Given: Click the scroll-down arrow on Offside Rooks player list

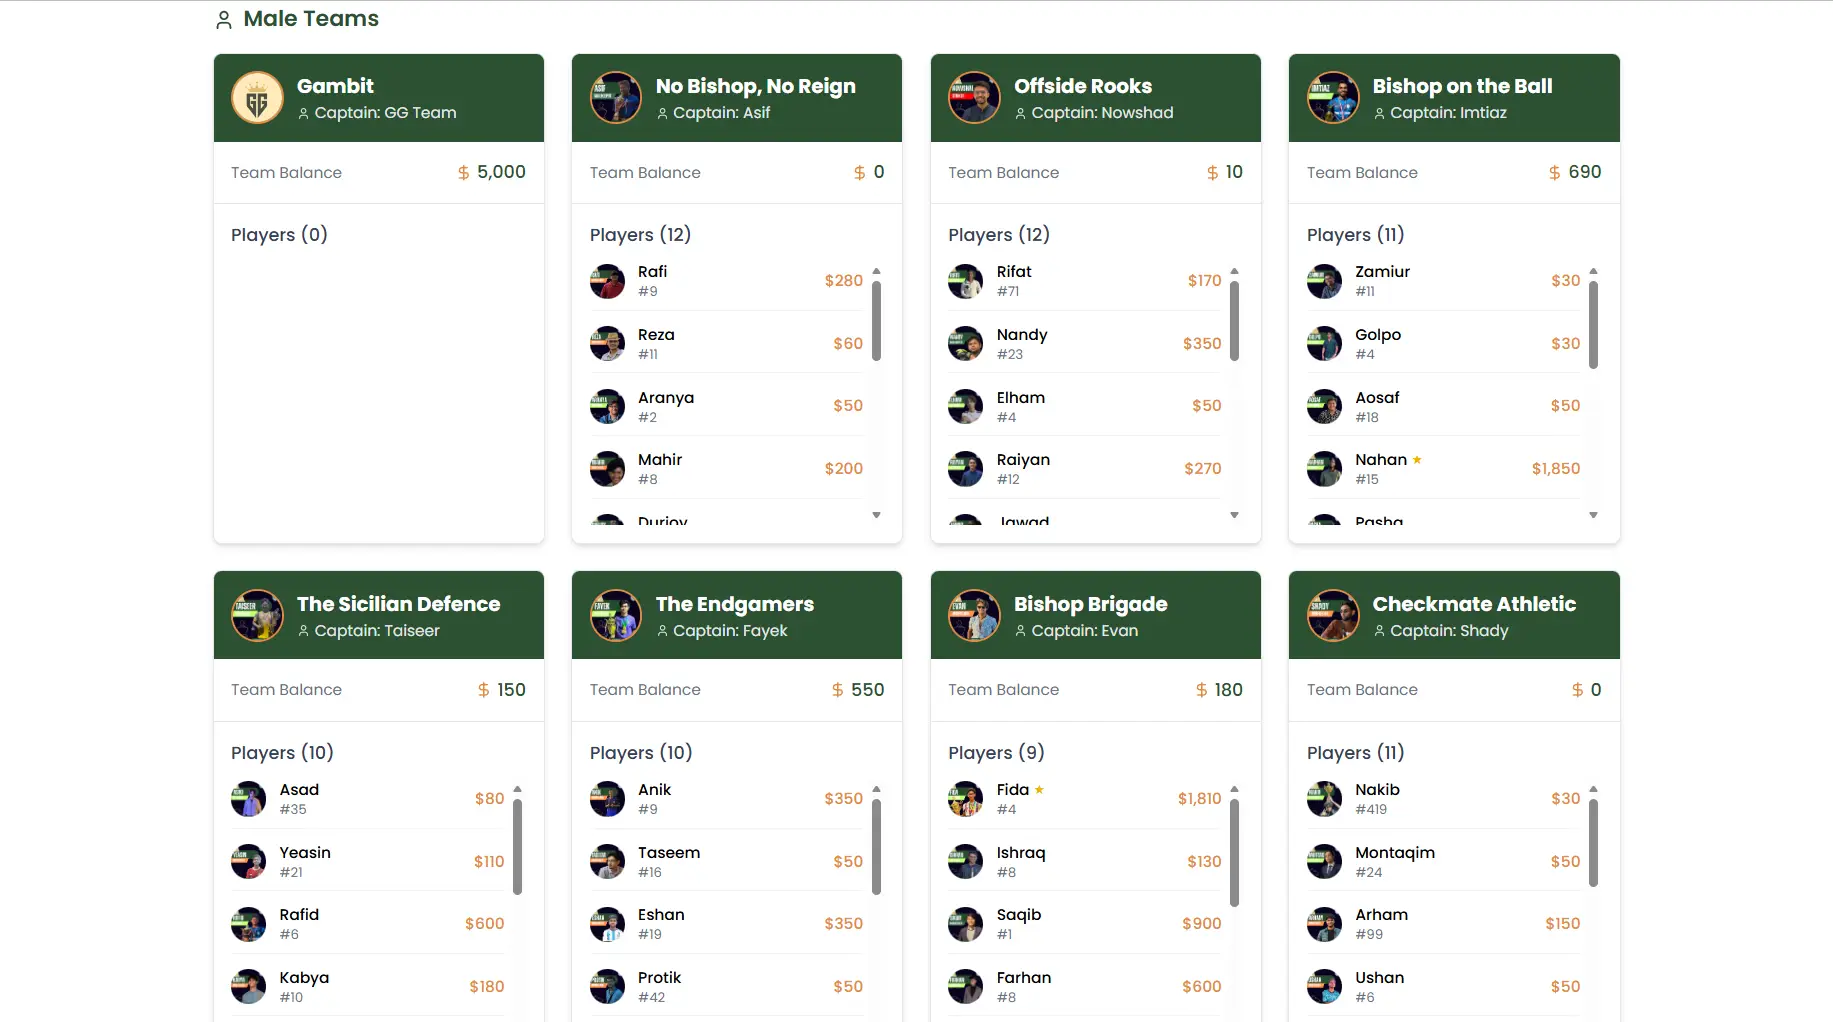Looking at the screenshot, I should [x=1235, y=515].
